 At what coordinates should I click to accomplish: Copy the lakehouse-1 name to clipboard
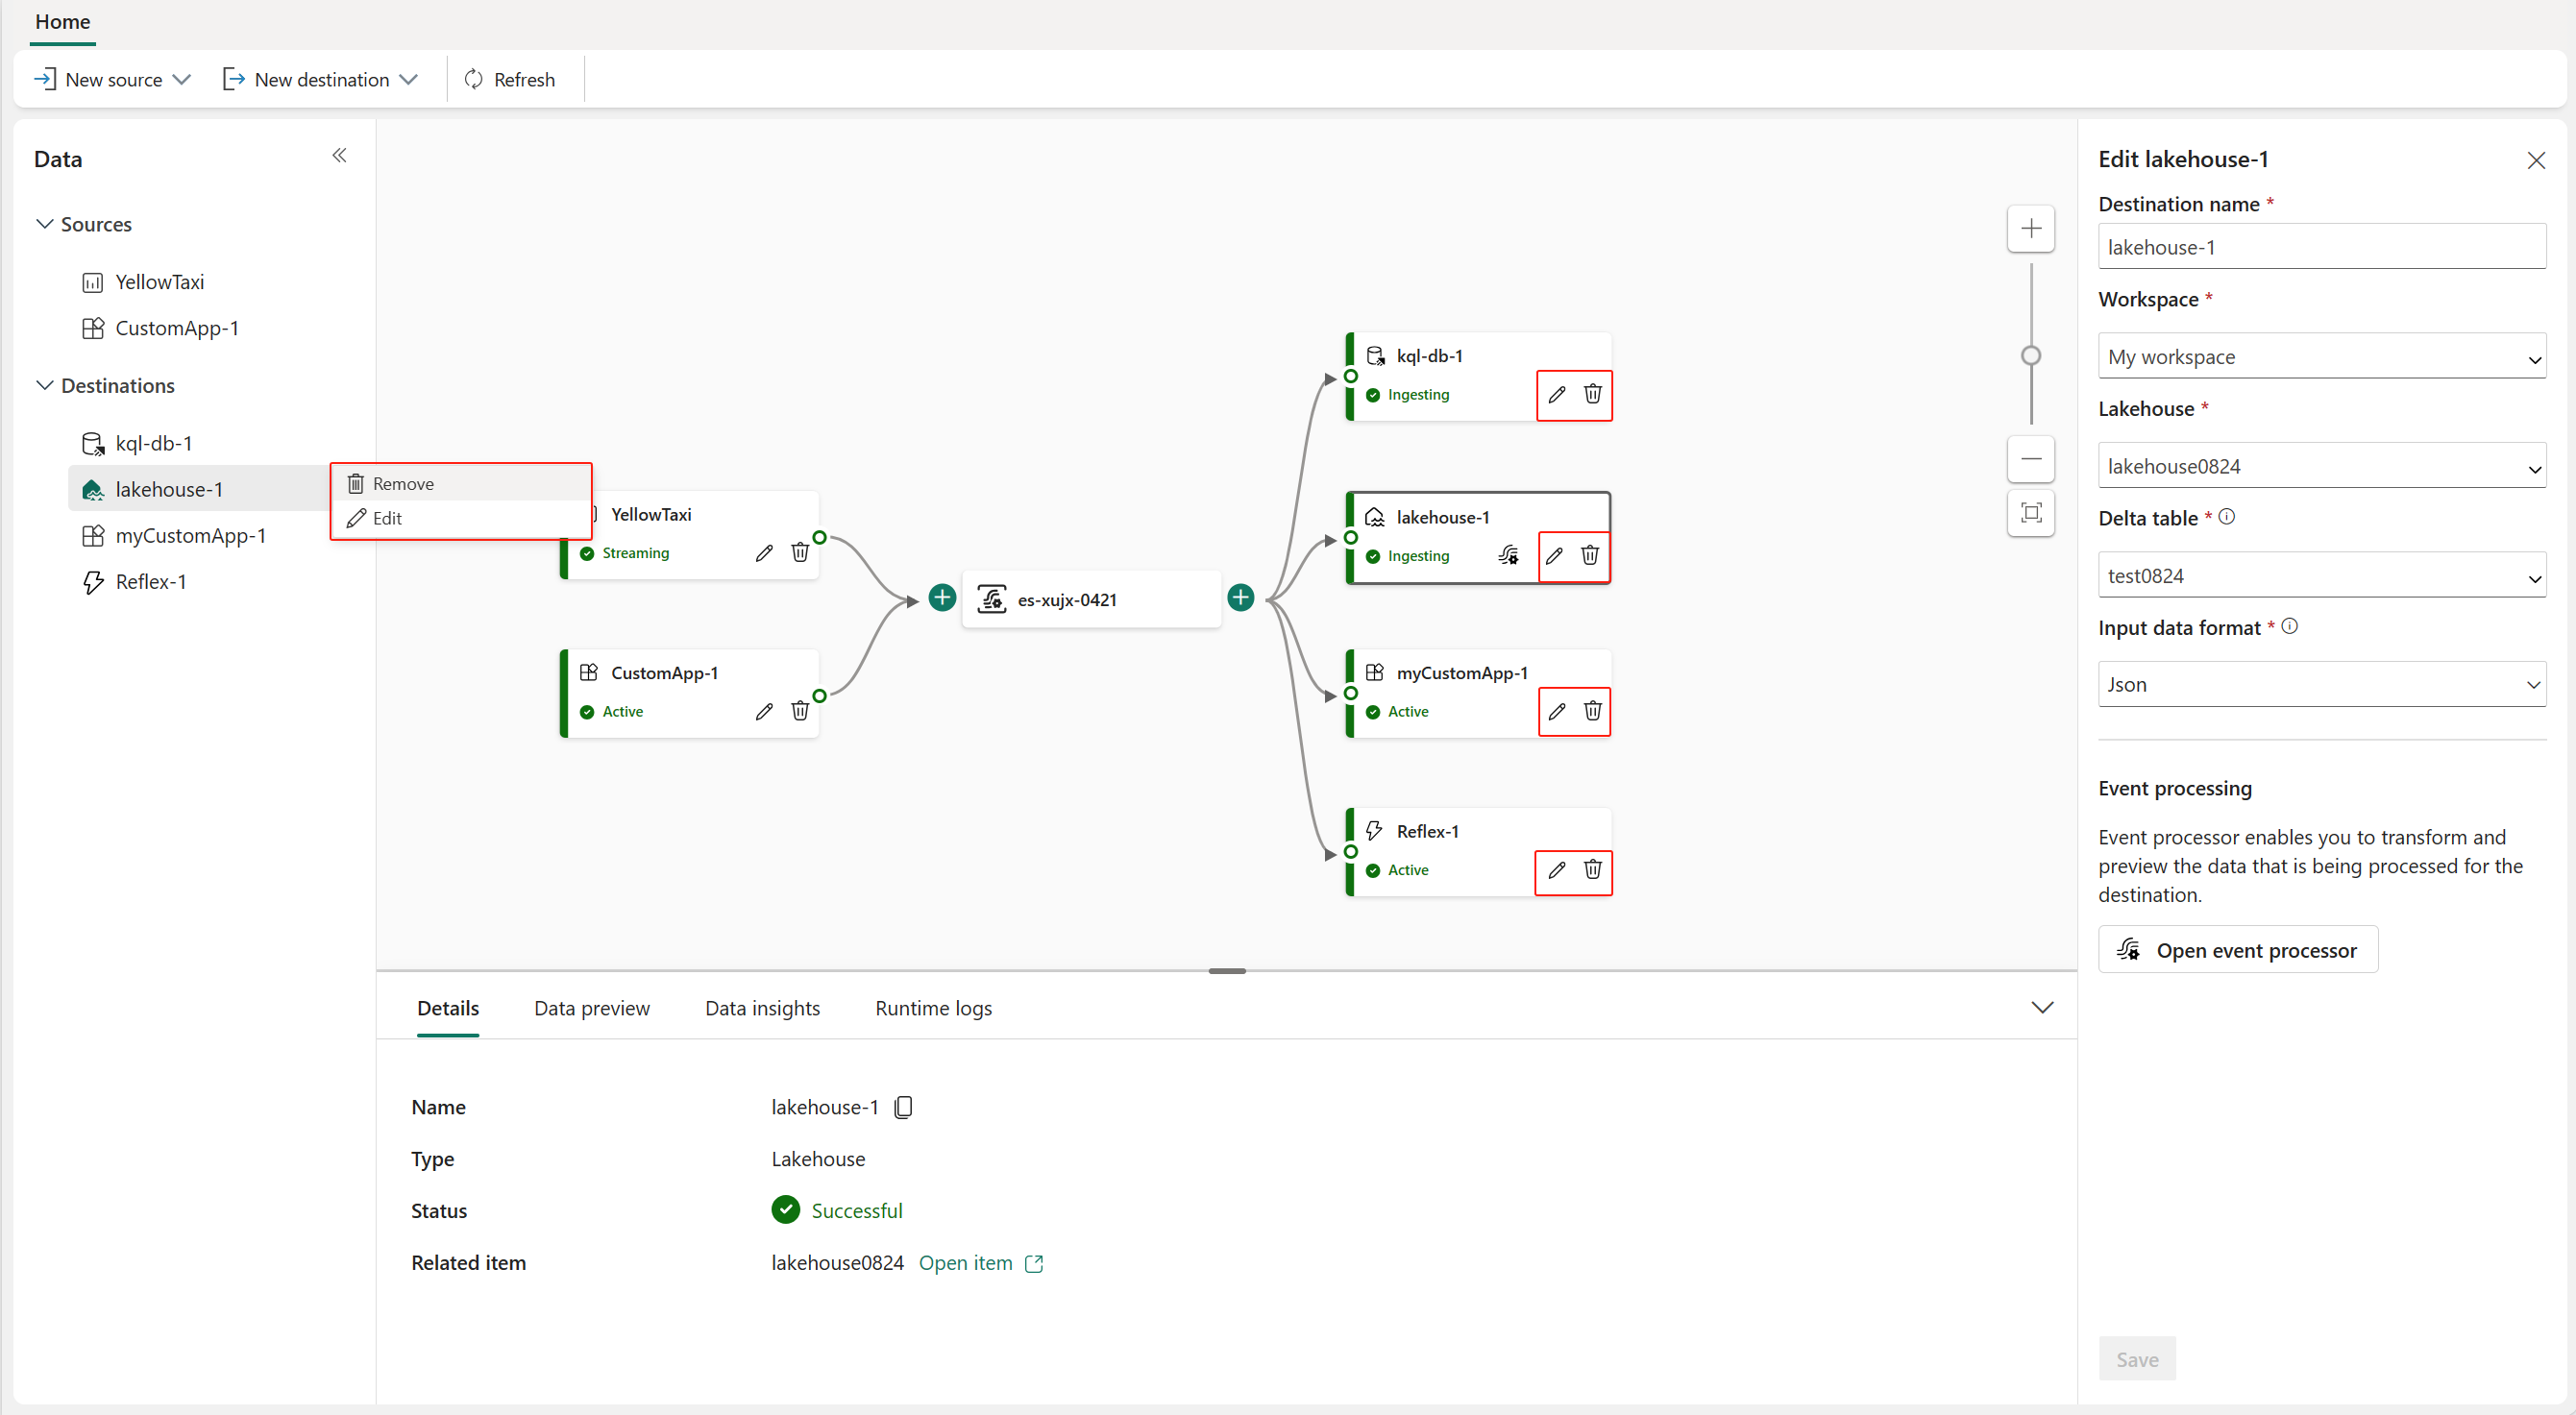click(903, 1107)
